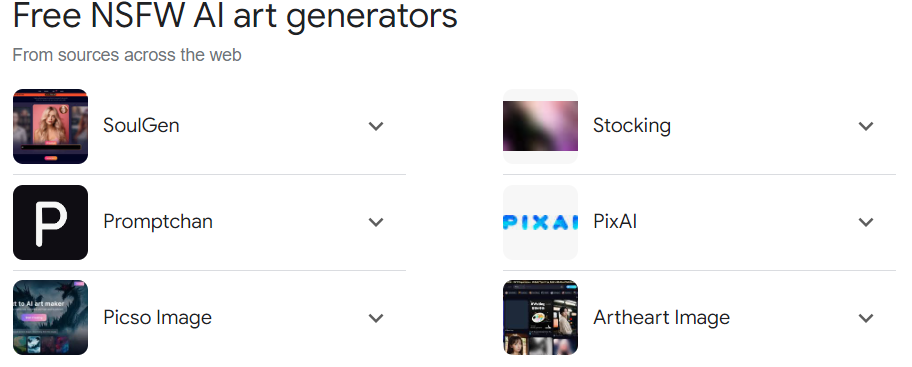Click the Stocking blurred thumbnail

[540, 126]
